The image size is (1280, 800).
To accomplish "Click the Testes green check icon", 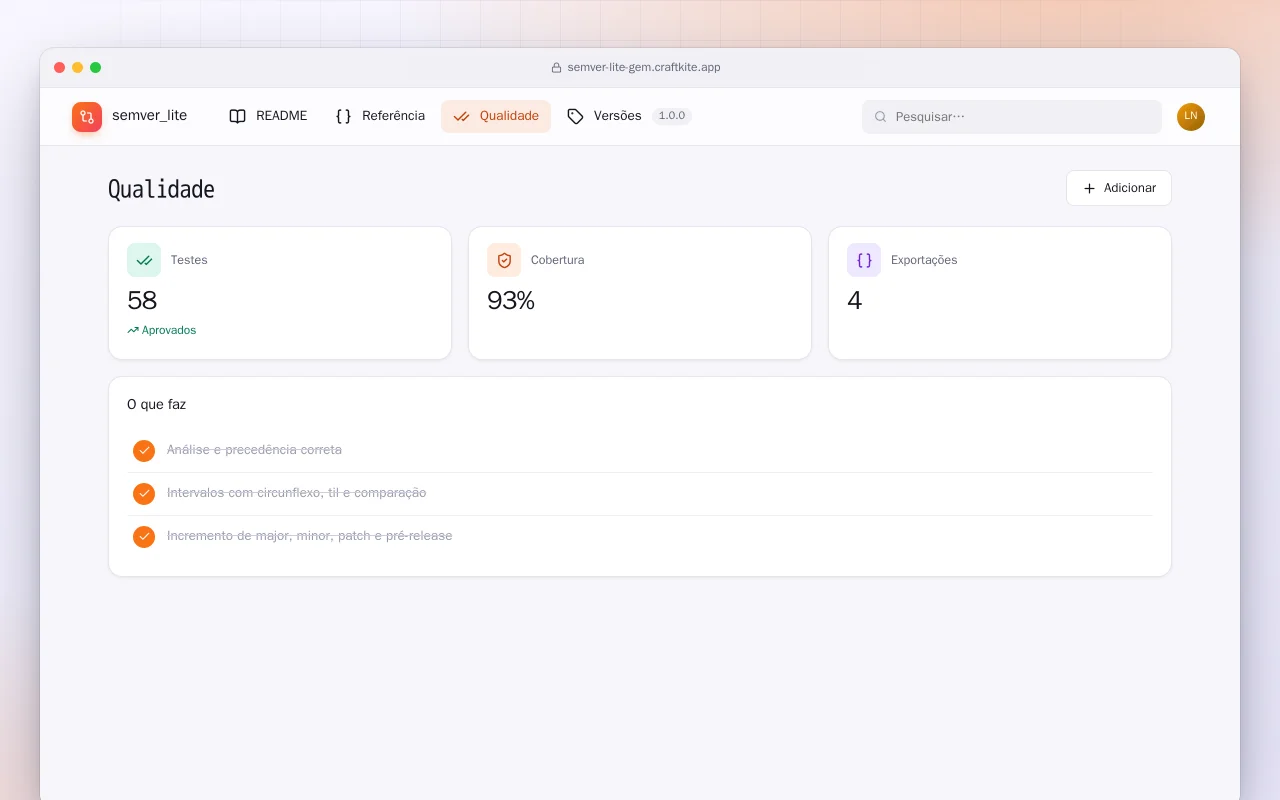I will 144,260.
